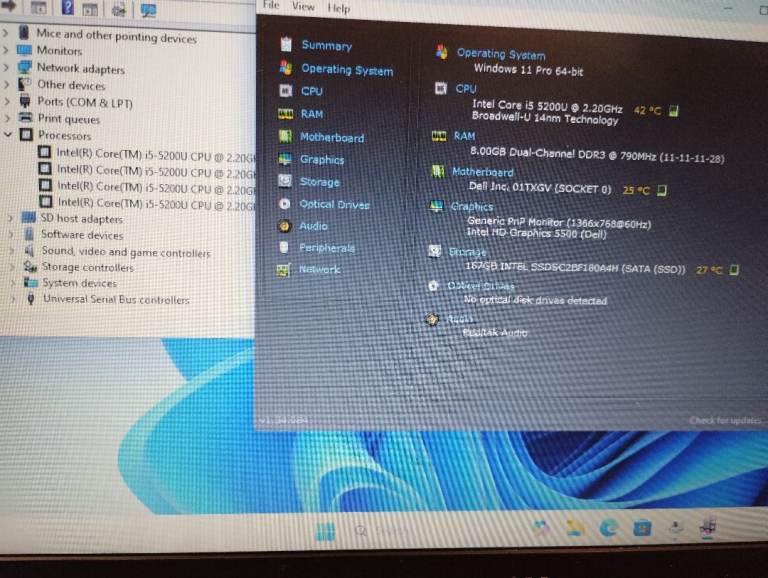The height and width of the screenshot is (578, 768).
Task: Click No optical disk drives detected text
Action: pyautogui.click(x=535, y=300)
